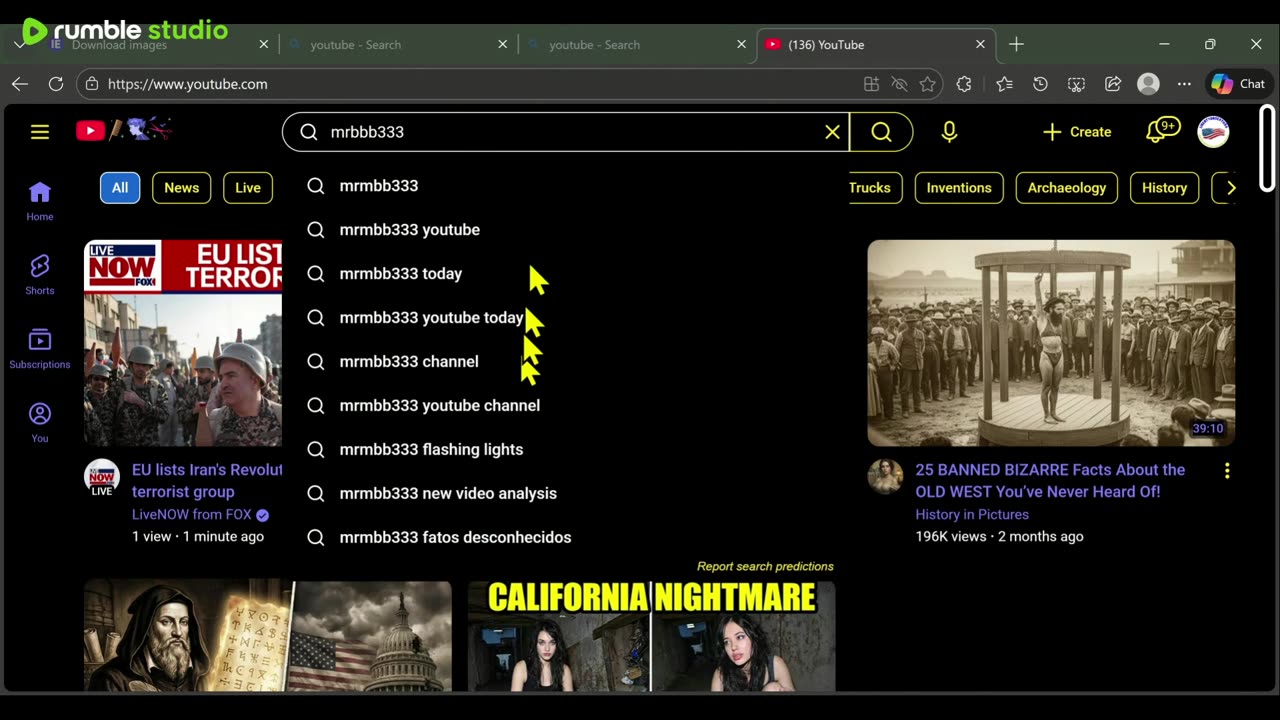The width and height of the screenshot is (1280, 720).
Task: Expand the tab actions menu chevron
Action: [20, 44]
